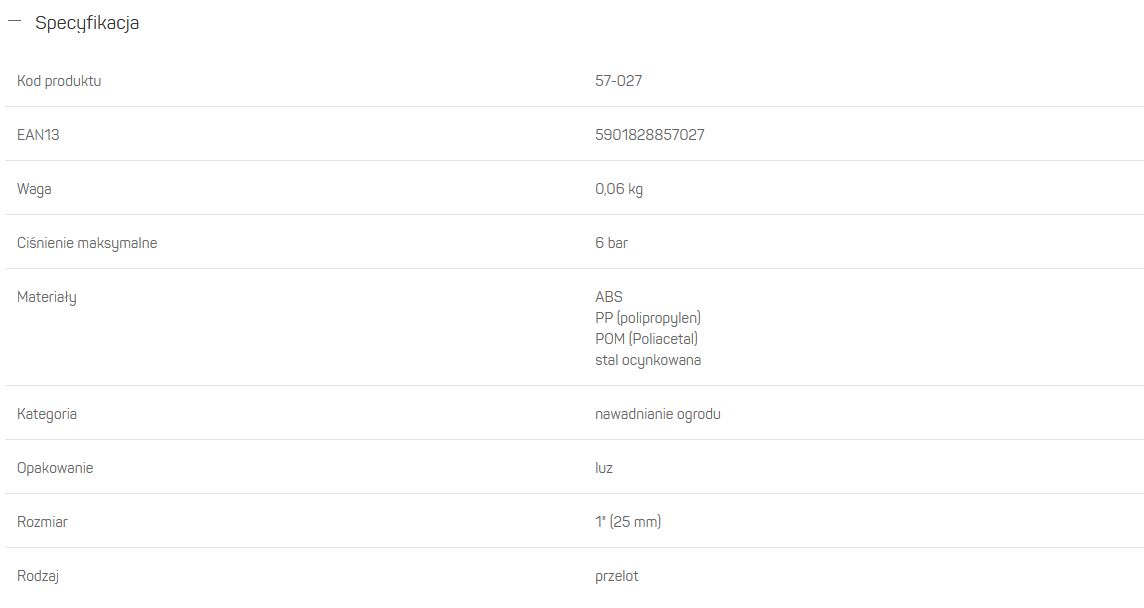Click the Rozmiar value 1" (25 mm)
The image size is (1144, 608).
coord(628,522)
